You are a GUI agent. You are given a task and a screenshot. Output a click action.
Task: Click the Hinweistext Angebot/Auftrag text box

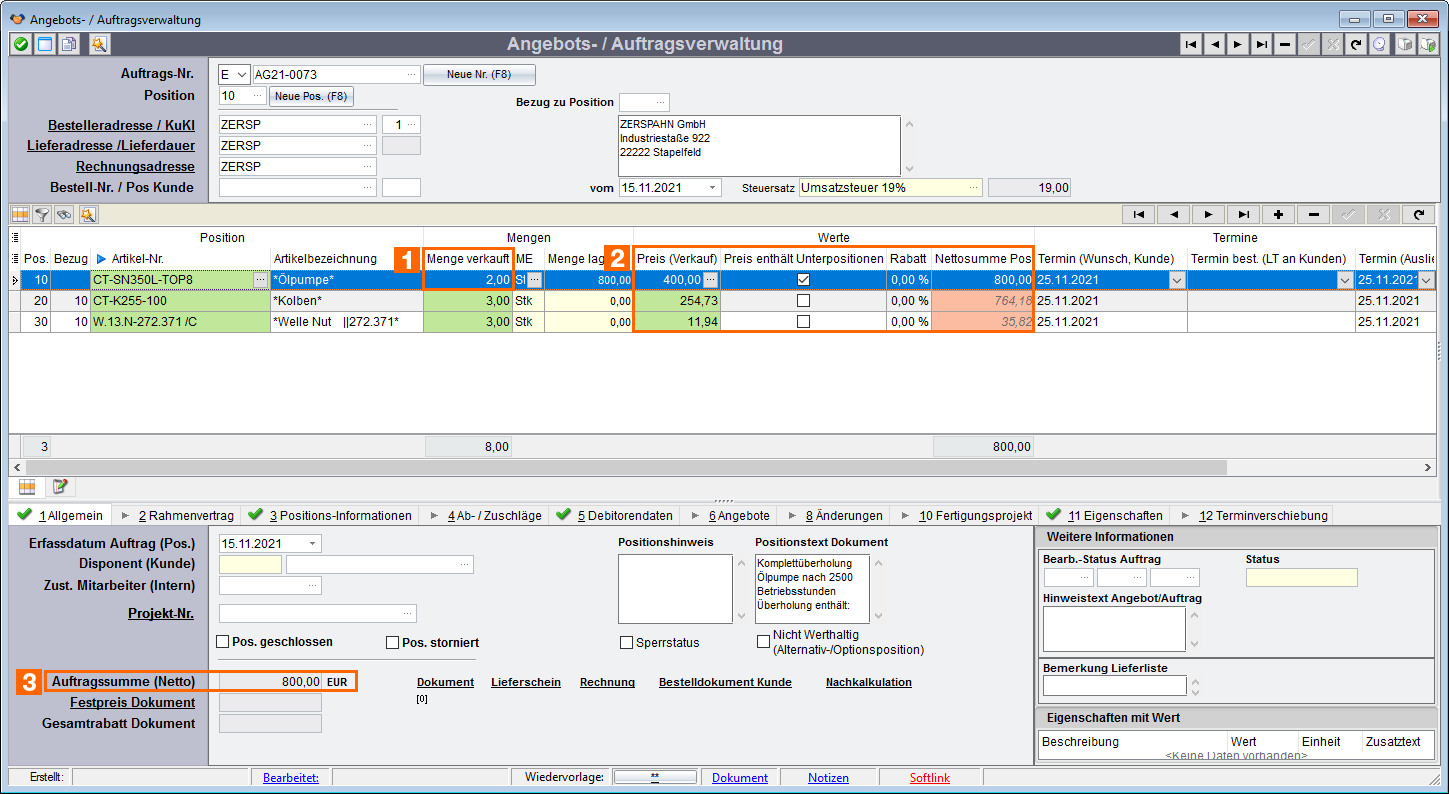(x=1114, y=629)
